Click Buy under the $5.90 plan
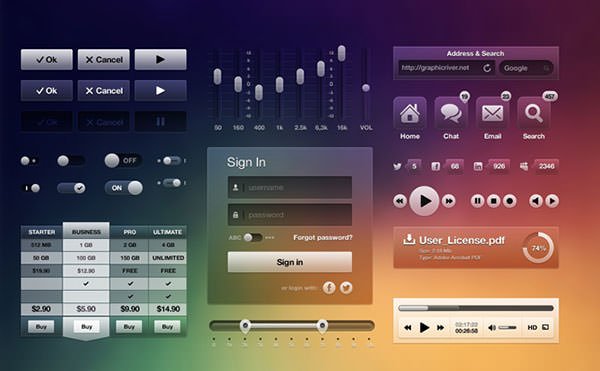Screen dimensions: 600x371 86,327
